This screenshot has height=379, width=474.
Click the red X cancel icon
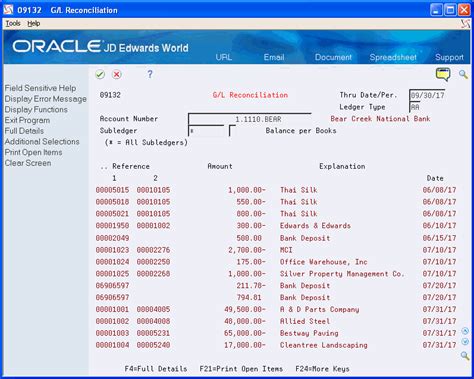(x=117, y=74)
